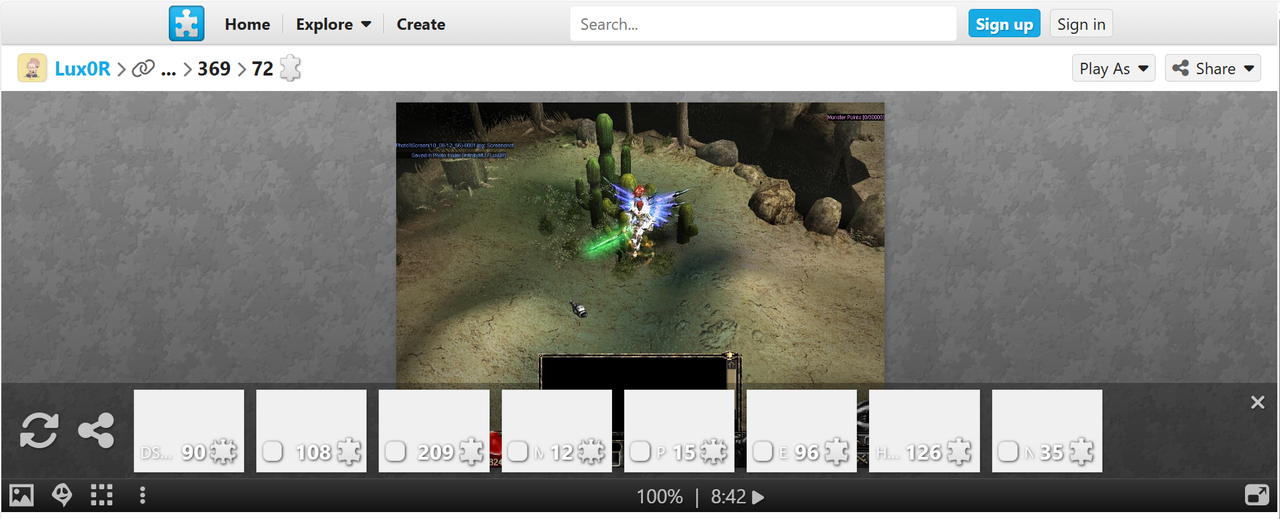The image size is (1280, 519).
Task: Toggle the checkbox on the 209-piece puzzle
Action: (x=395, y=452)
